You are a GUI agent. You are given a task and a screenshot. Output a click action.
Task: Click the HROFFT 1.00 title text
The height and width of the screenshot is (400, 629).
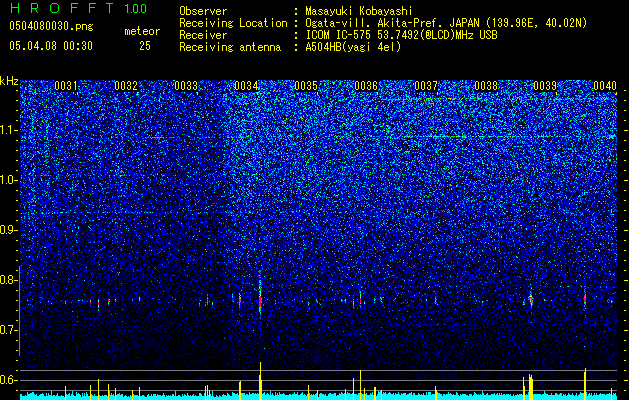(79, 8)
